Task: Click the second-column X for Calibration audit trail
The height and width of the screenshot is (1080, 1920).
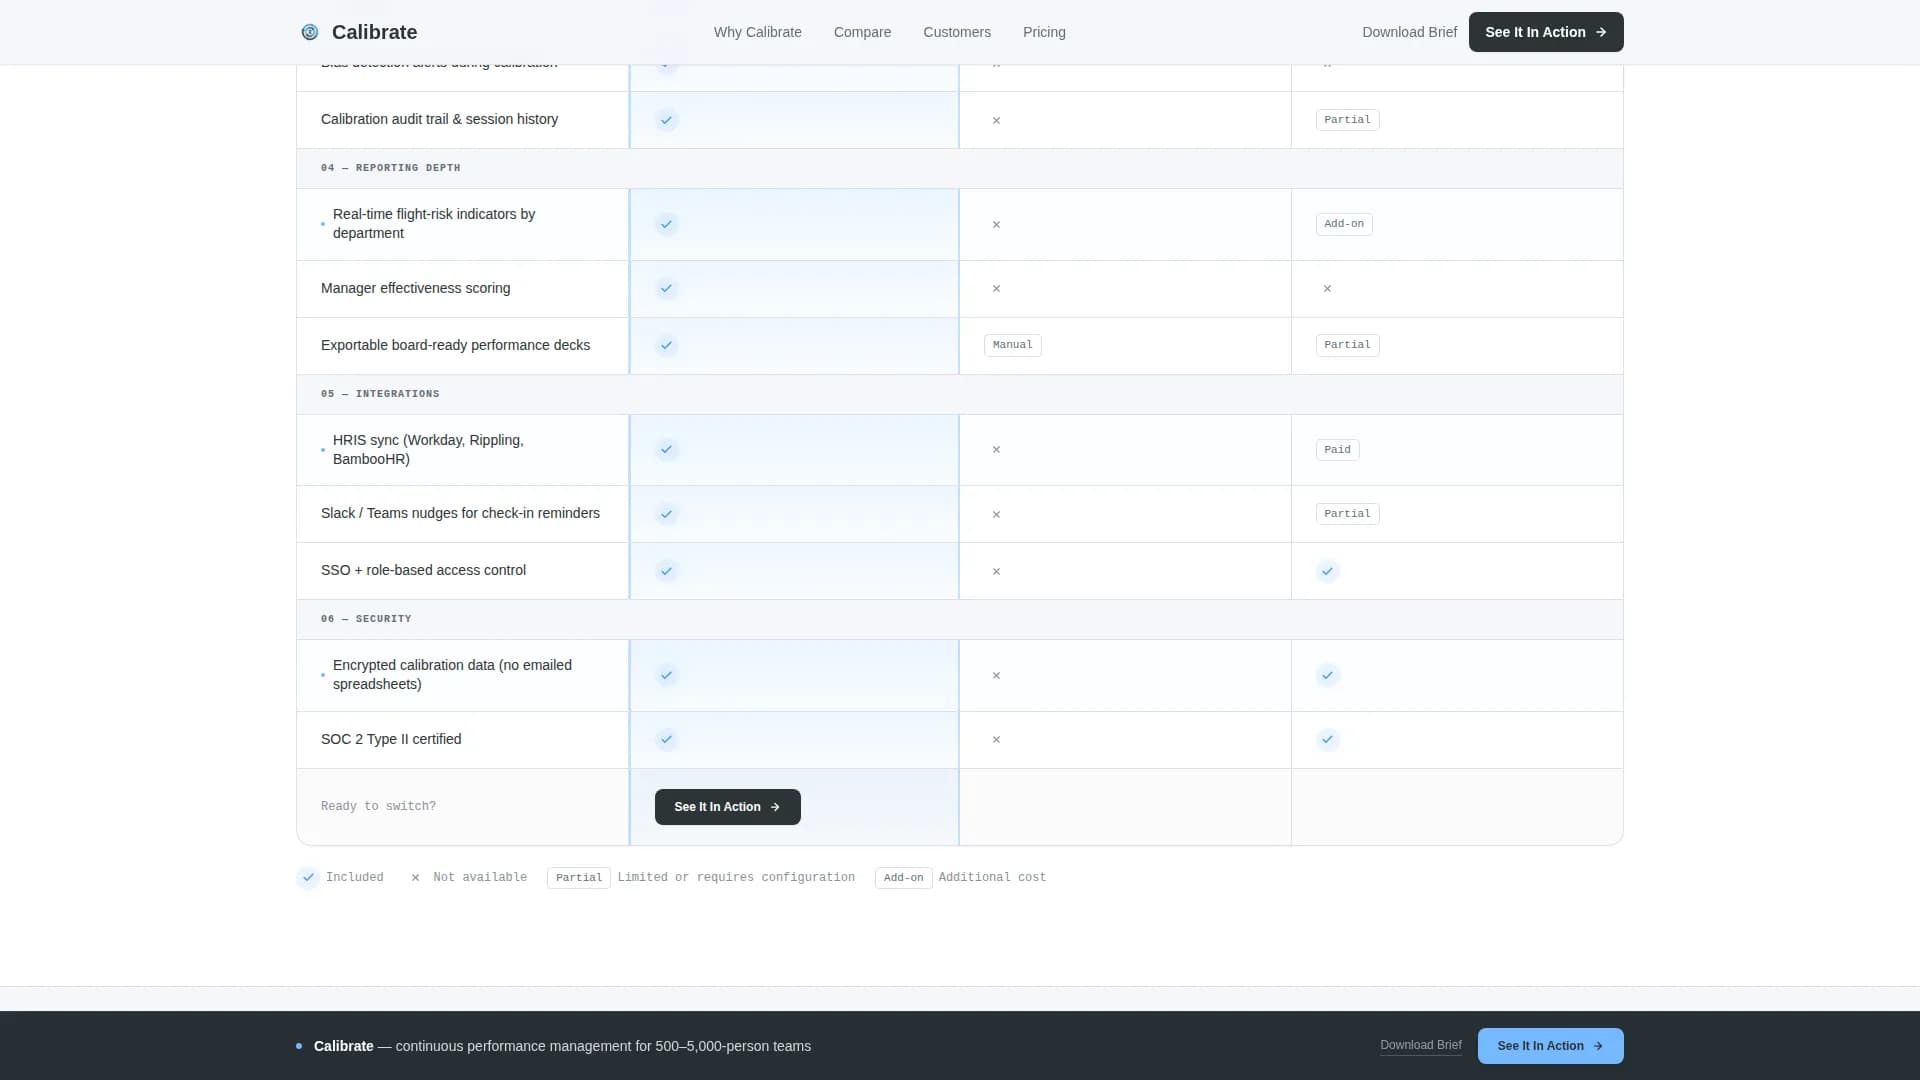Action: pyautogui.click(x=996, y=120)
